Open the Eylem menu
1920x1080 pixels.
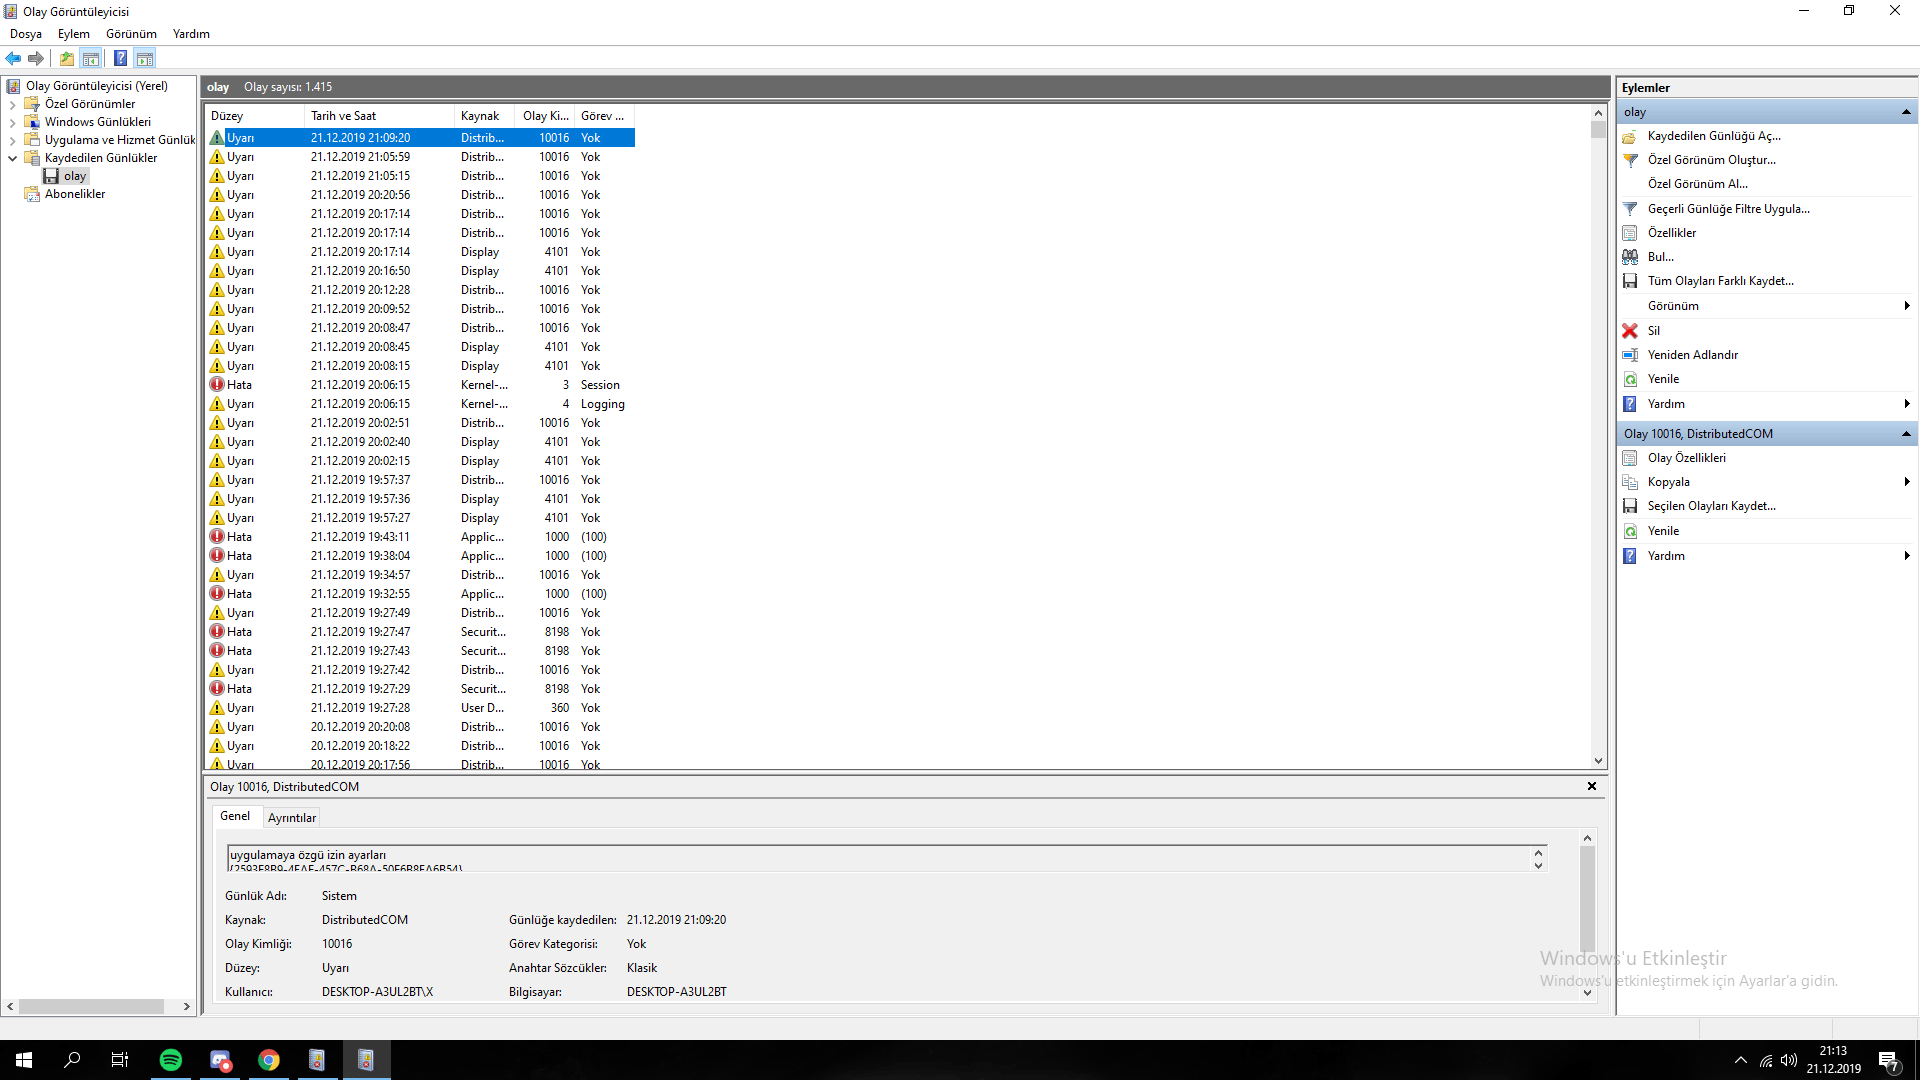point(73,34)
